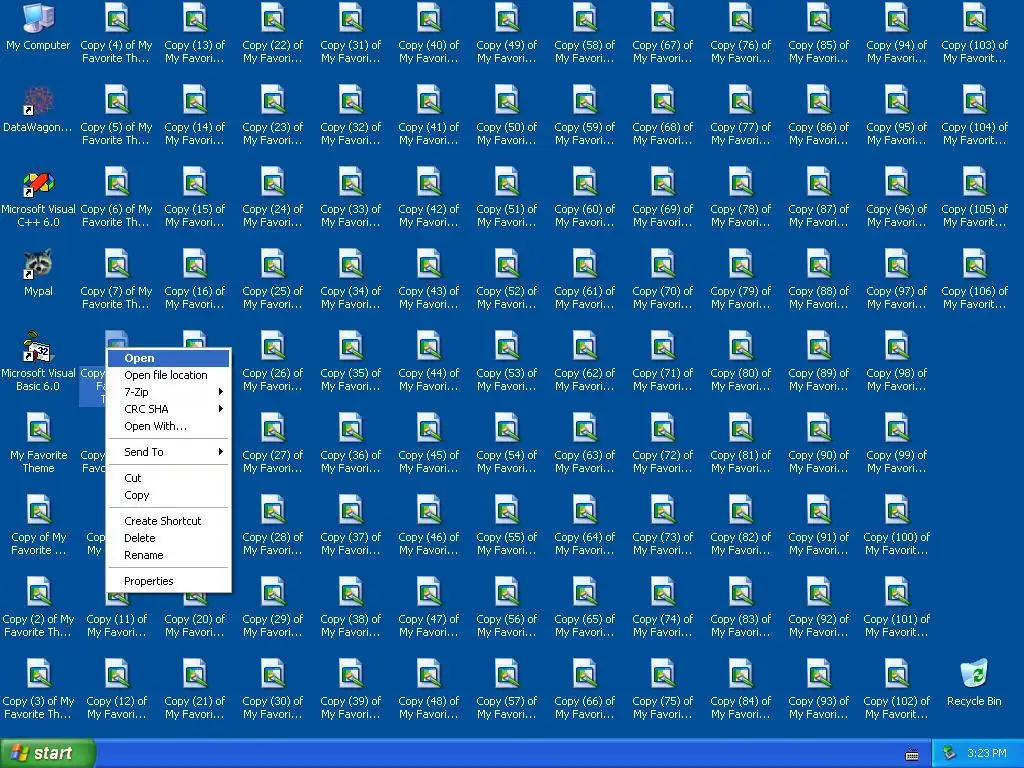The width and height of the screenshot is (1024, 768).
Task: Choose Open file location menu entry
Action: pyautogui.click(x=168, y=375)
